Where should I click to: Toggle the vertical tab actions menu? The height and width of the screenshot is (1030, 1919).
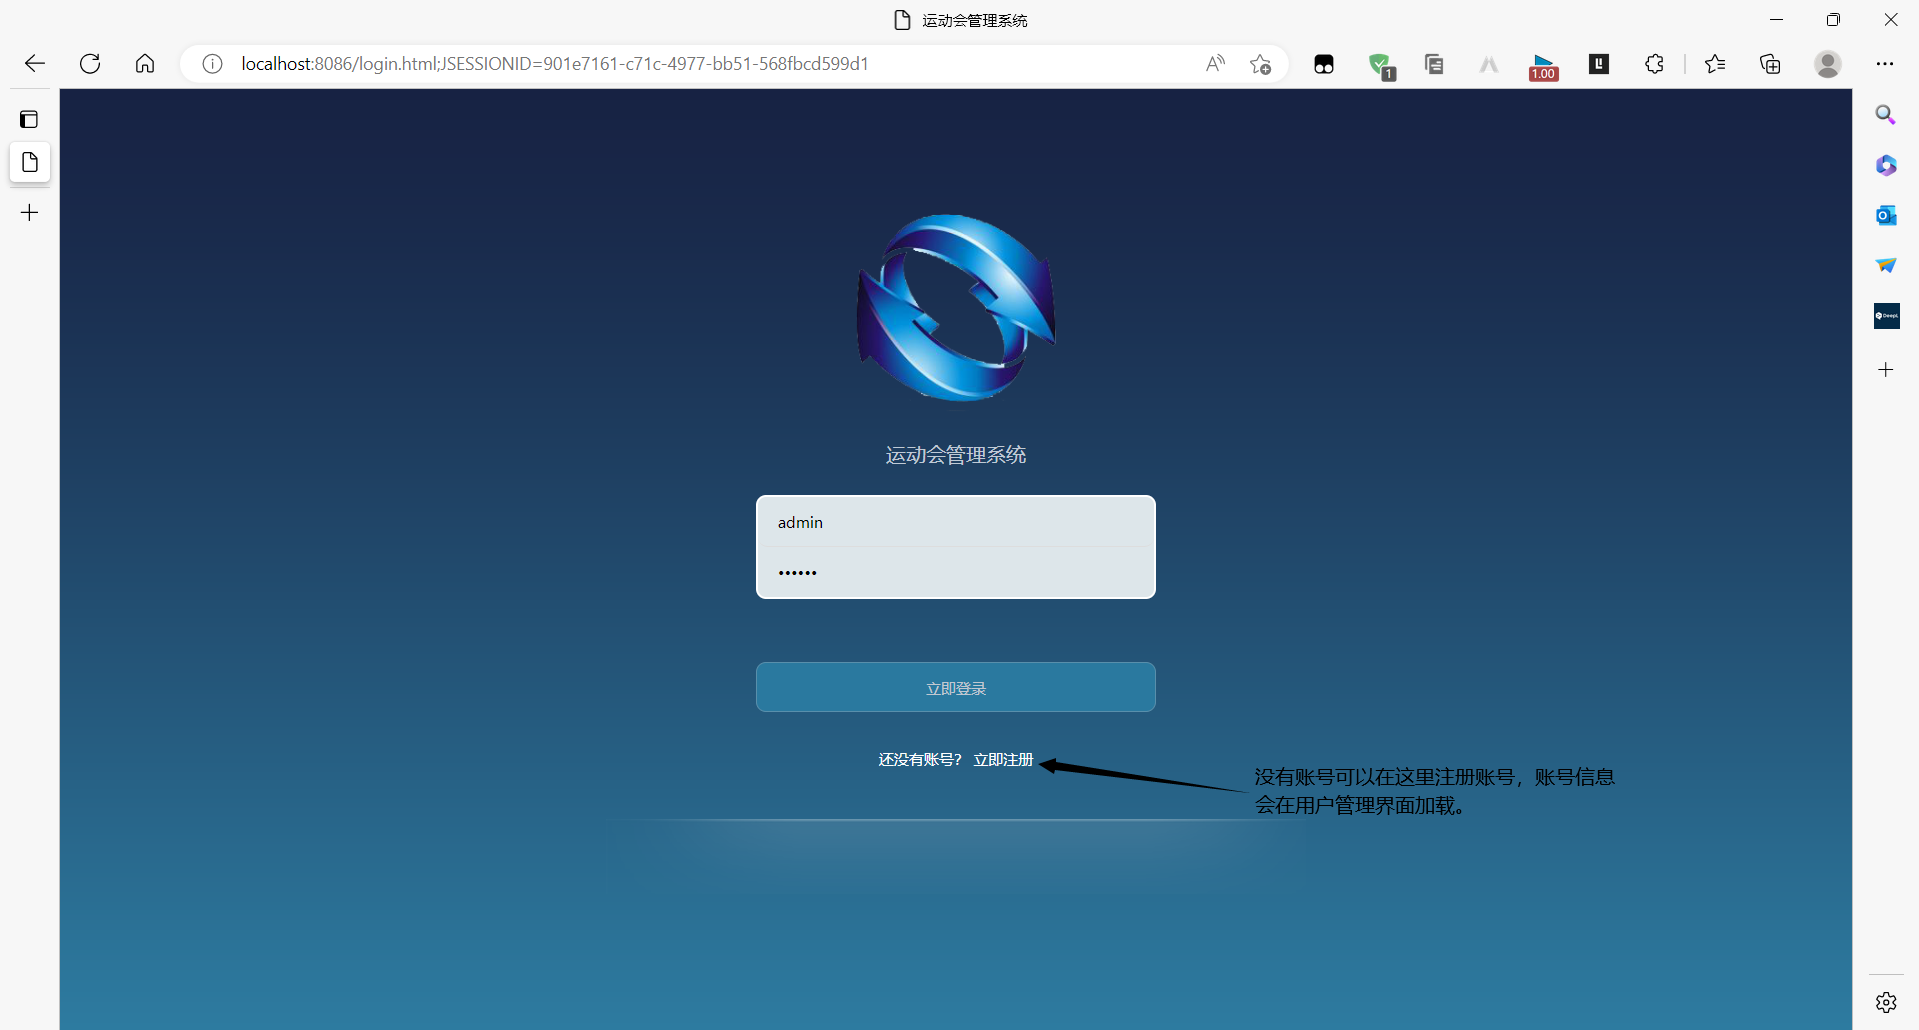pos(30,120)
